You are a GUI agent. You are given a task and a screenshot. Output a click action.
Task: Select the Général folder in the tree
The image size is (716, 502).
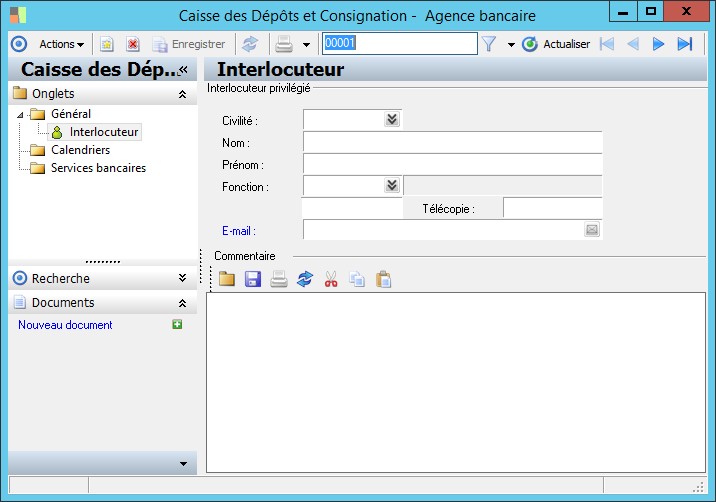(71, 114)
